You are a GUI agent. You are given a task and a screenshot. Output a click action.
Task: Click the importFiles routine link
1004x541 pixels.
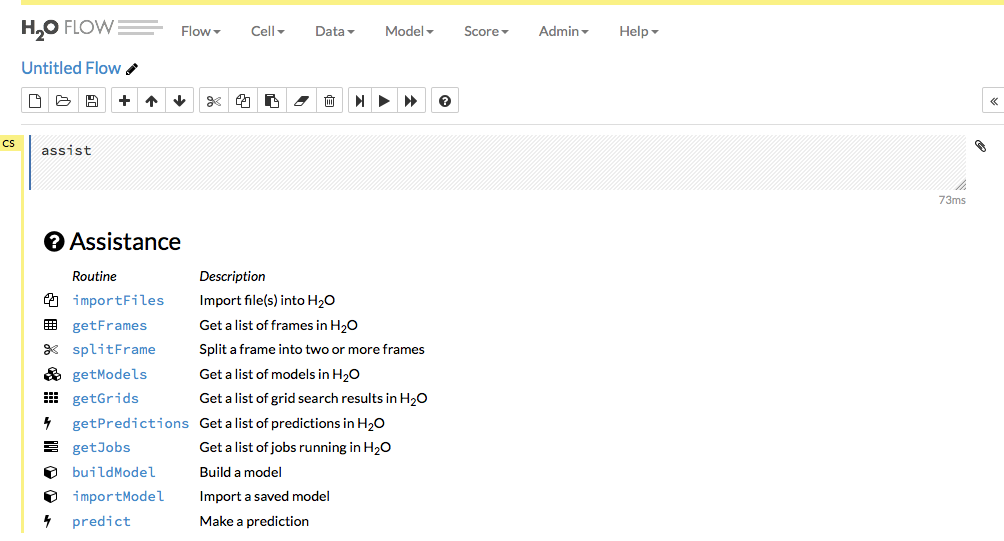click(x=118, y=300)
